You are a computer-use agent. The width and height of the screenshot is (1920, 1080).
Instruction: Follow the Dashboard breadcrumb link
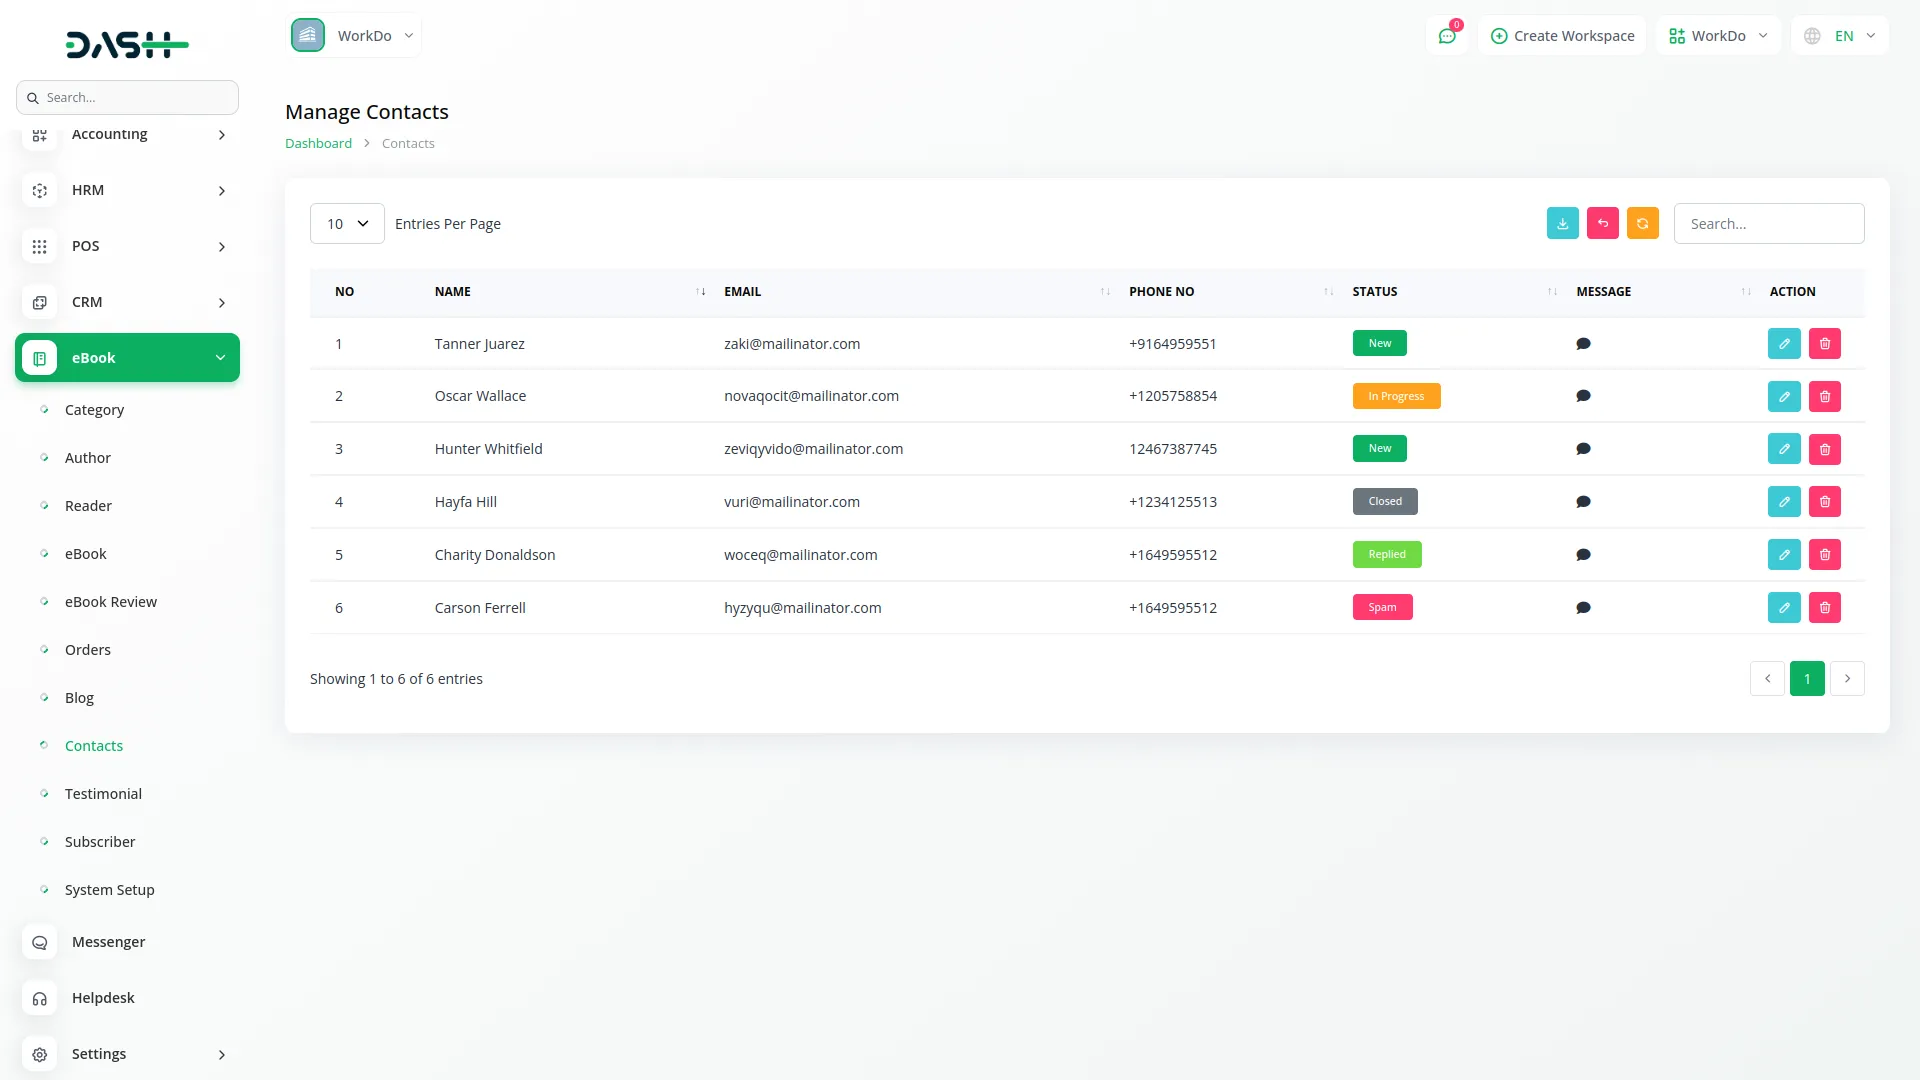pyautogui.click(x=318, y=143)
